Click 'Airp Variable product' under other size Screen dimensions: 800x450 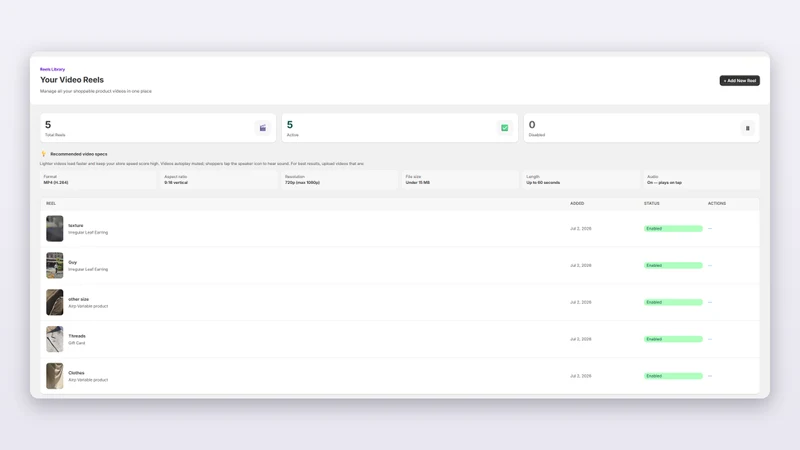pyautogui.click(x=88, y=306)
